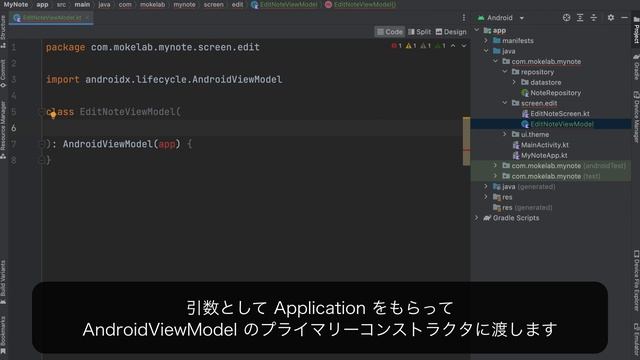Click 'AndroidViewModel' in the import statement
The width and height of the screenshot is (640, 360).
click(237, 79)
